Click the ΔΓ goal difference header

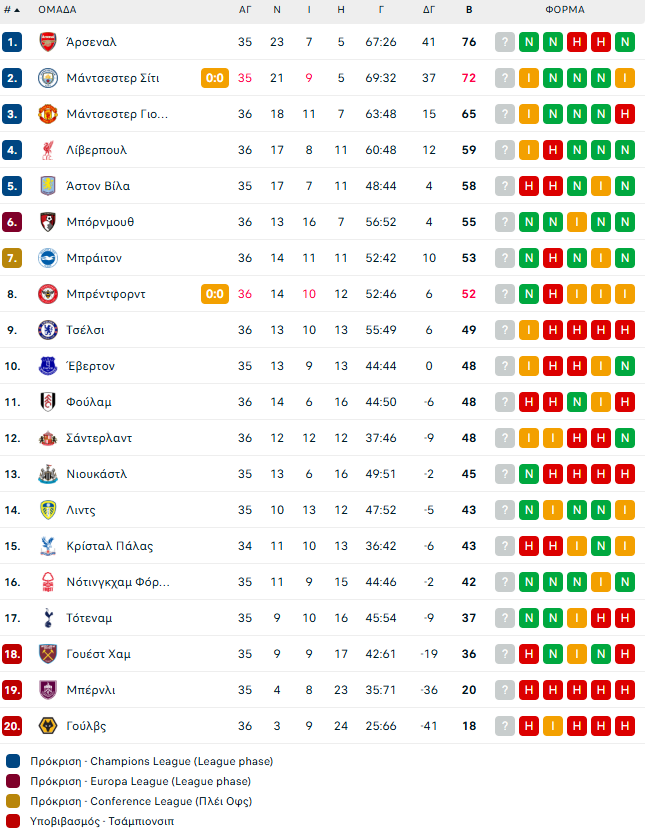429,10
